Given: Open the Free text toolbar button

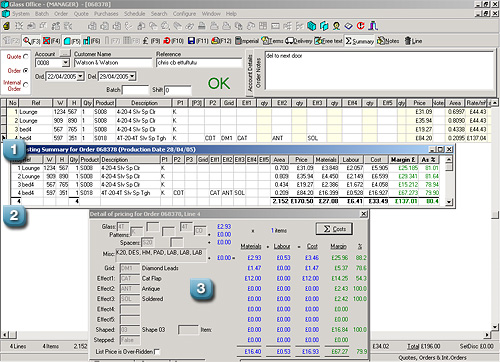Looking at the screenshot, I should [328, 41].
